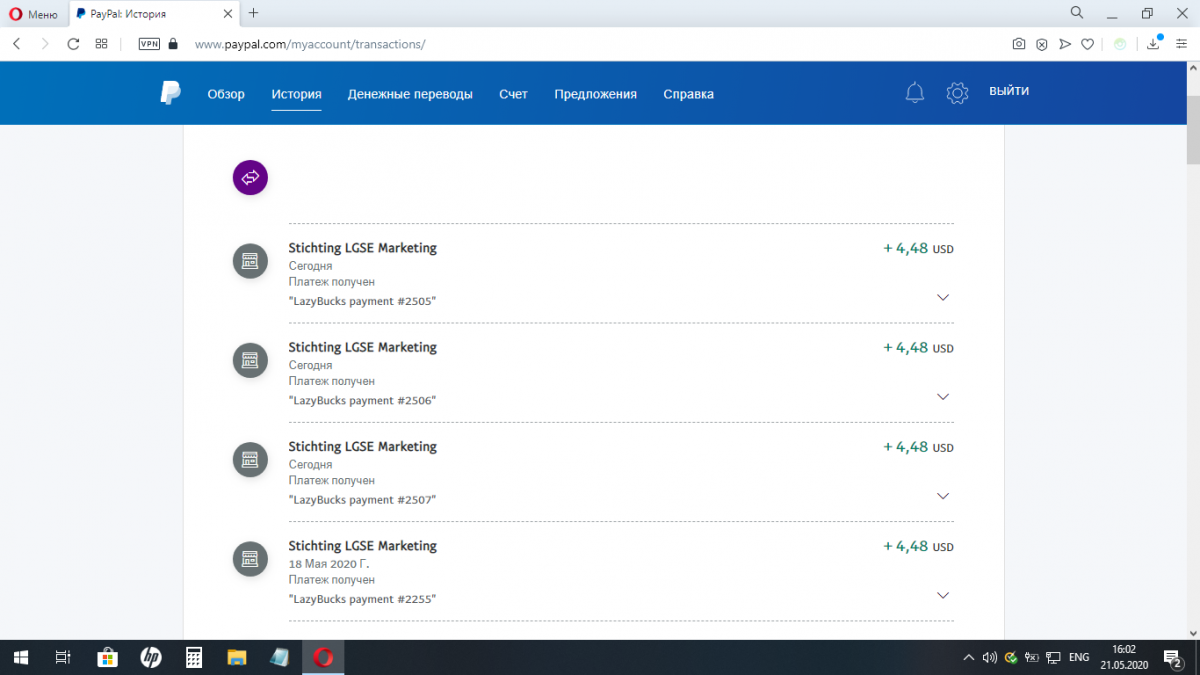The width and height of the screenshot is (1200, 675).
Task: Click the green extension icon in toolbar
Action: 1120,44
